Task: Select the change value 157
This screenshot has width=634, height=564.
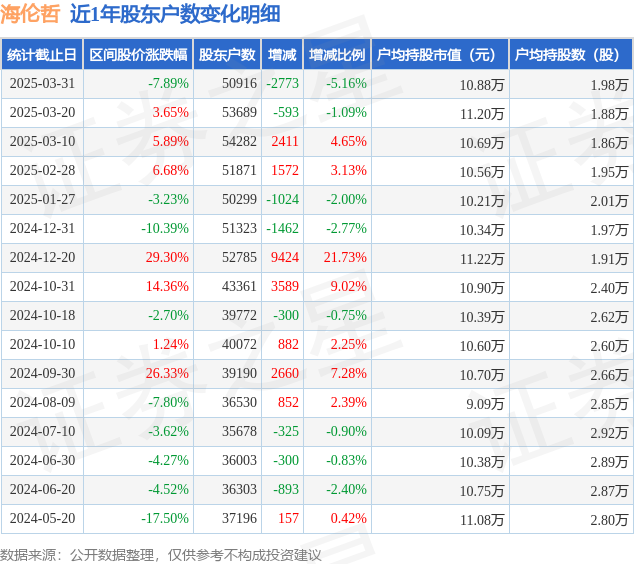Action: (289, 519)
